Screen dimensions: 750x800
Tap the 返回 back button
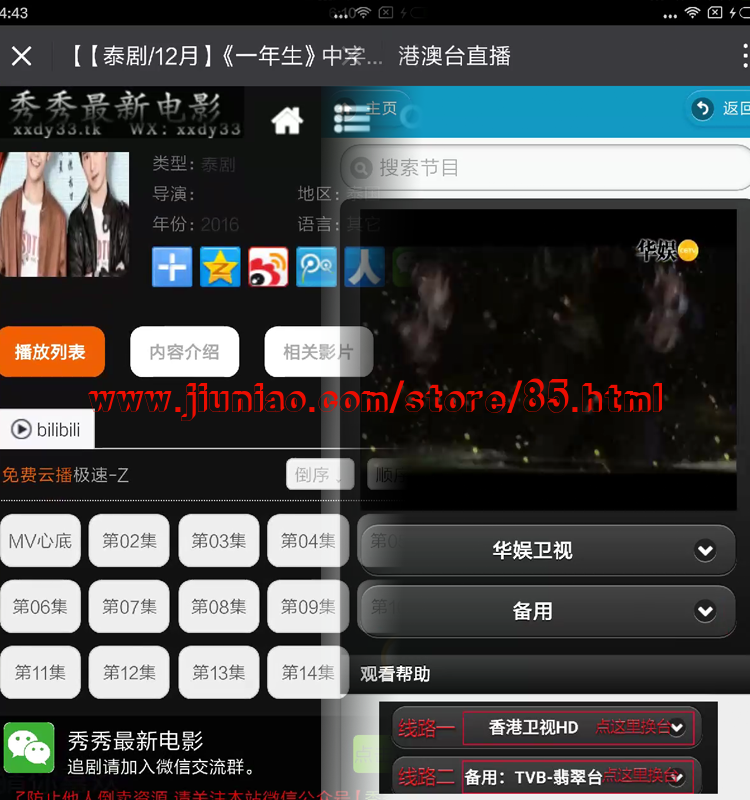tap(720, 109)
